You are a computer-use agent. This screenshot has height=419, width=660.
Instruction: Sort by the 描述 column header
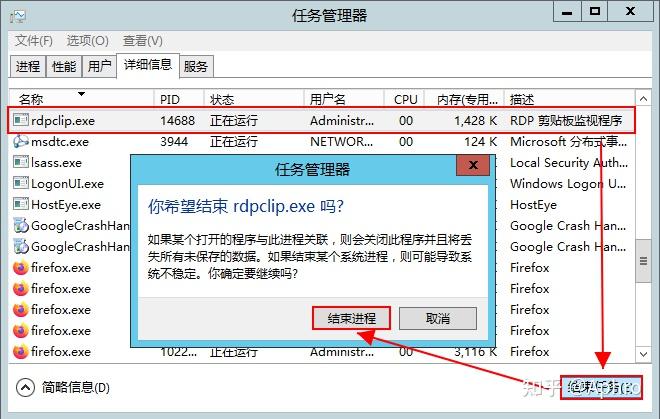(x=570, y=99)
